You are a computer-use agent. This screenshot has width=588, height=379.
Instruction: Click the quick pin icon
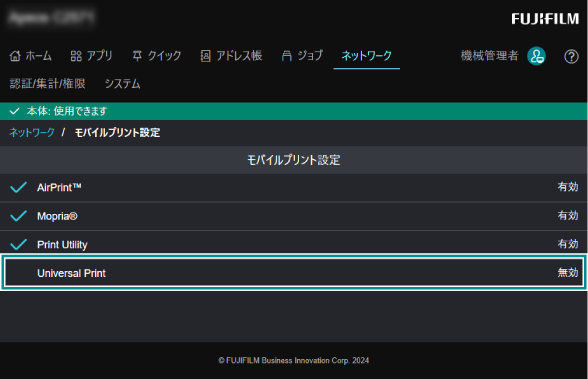[137, 56]
